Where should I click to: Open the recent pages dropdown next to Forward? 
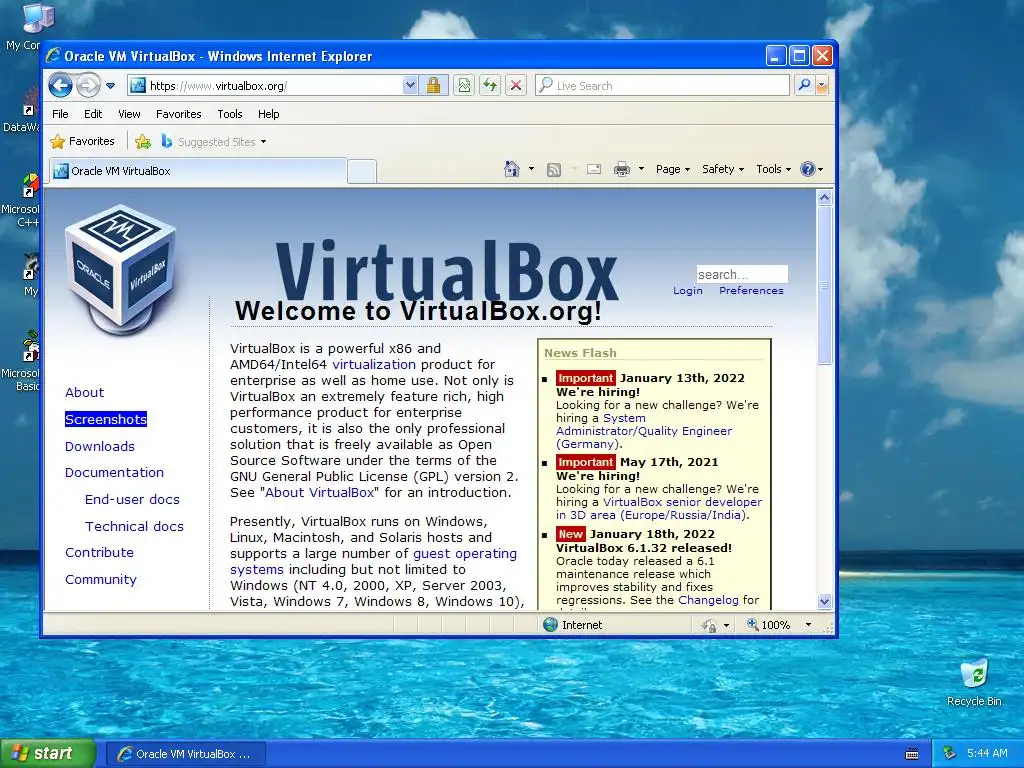(x=110, y=86)
